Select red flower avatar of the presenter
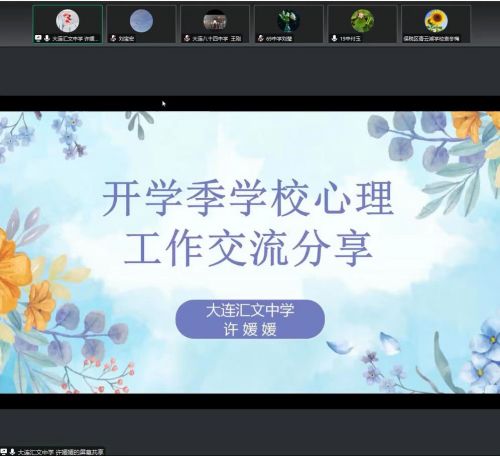The image size is (500, 456). pos(68,20)
